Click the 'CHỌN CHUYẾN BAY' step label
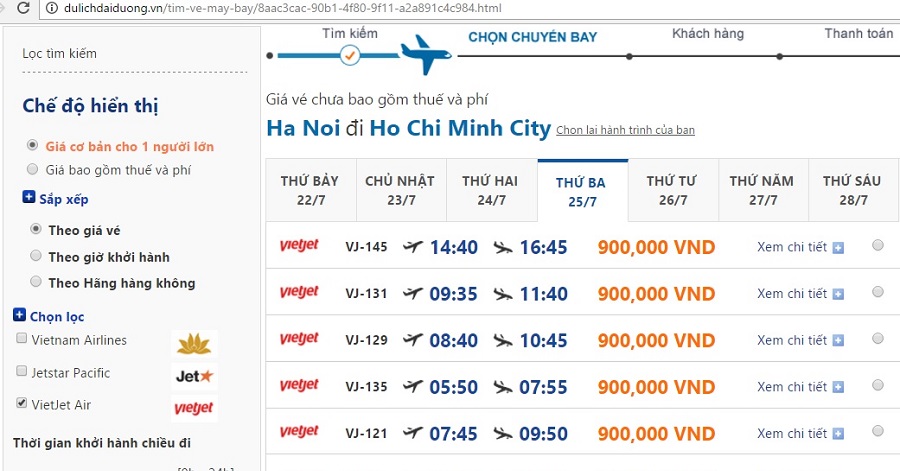The height and width of the screenshot is (471, 900). click(533, 37)
